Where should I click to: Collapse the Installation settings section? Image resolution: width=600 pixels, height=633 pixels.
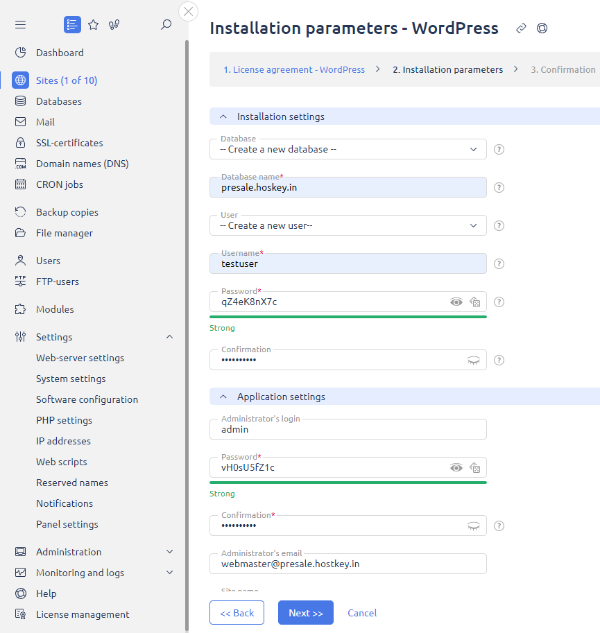click(x=224, y=116)
